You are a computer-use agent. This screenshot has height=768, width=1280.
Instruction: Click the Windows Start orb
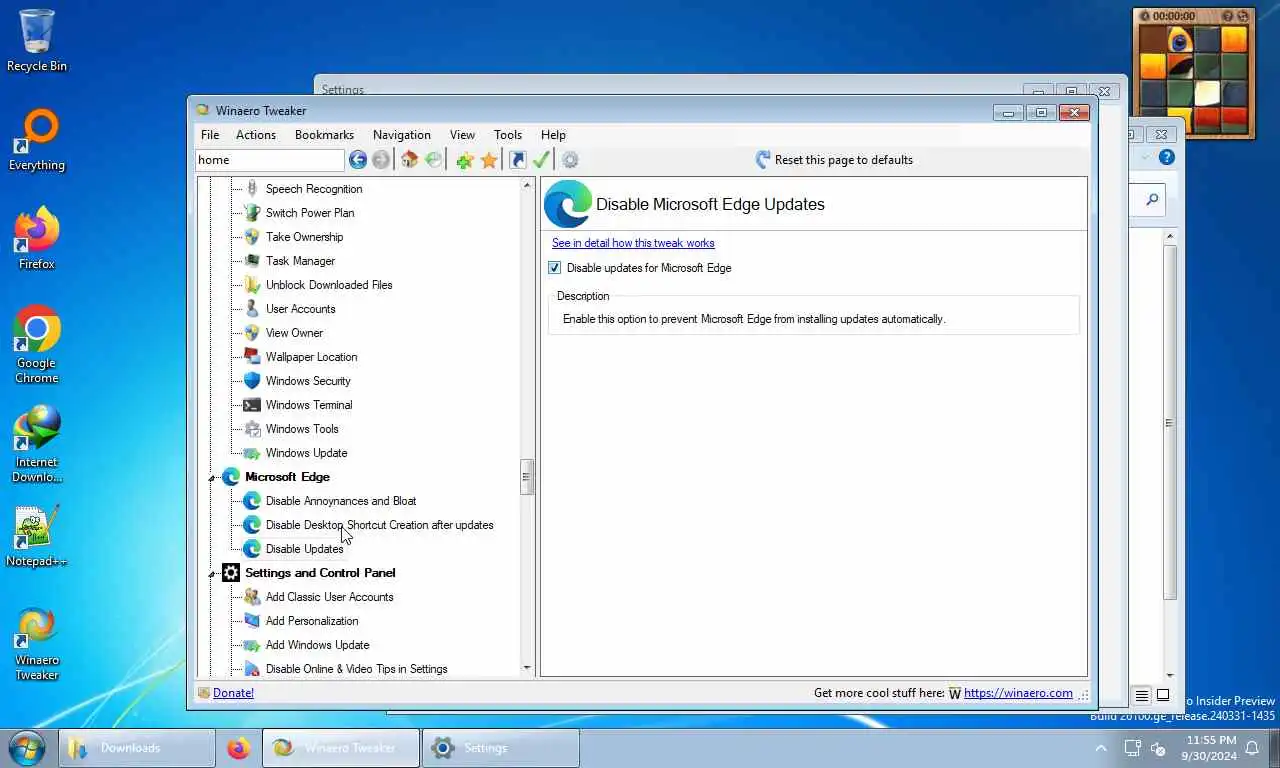[x=27, y=747]
